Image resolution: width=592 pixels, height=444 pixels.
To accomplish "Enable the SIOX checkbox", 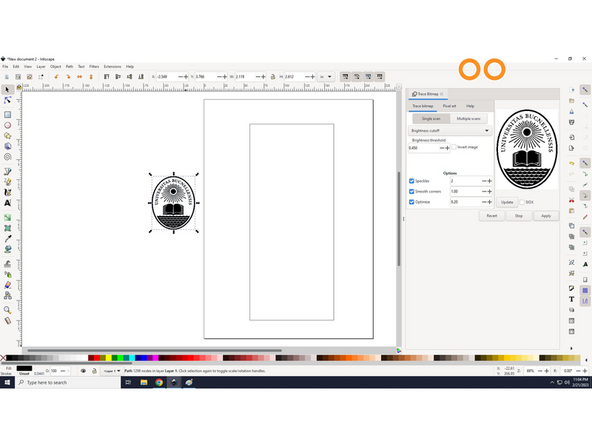I will (522, 202).
